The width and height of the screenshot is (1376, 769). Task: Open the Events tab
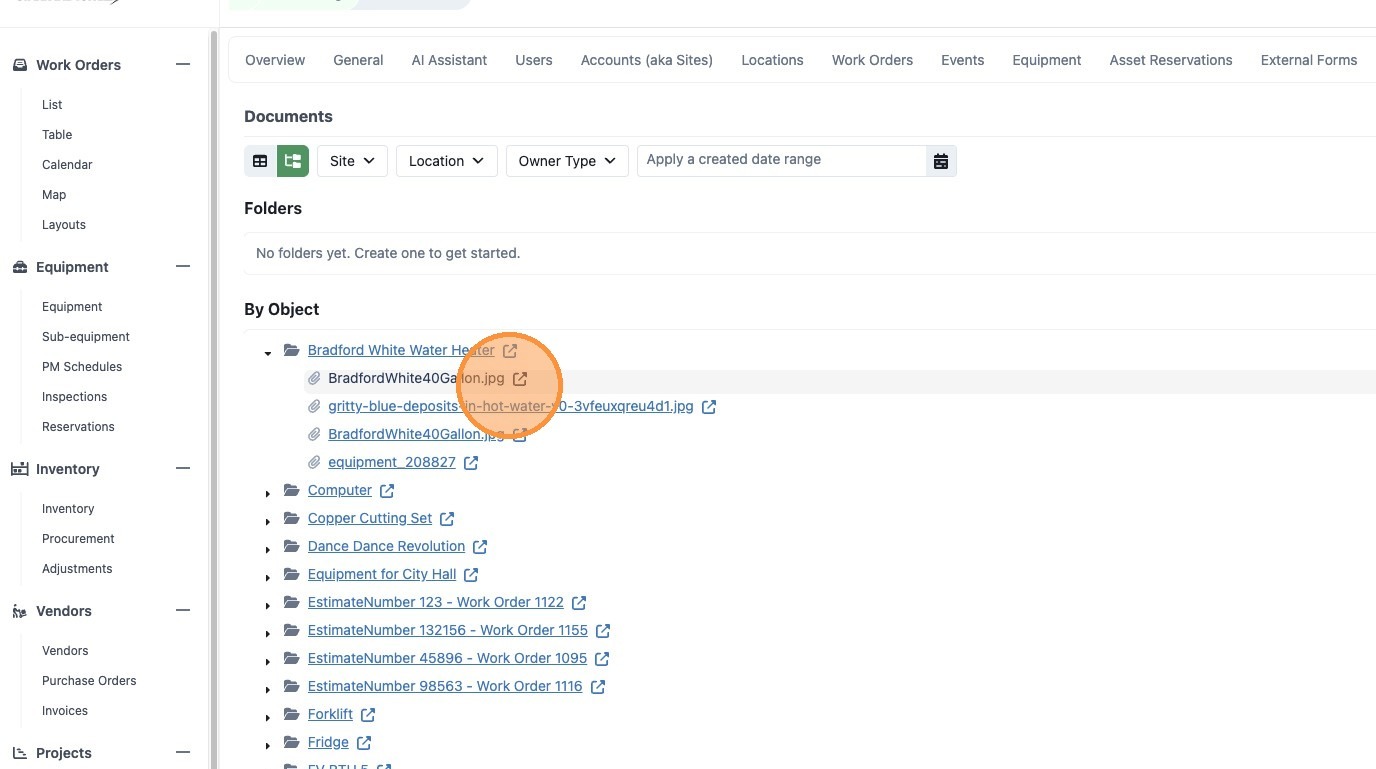(x=963, y=60)
